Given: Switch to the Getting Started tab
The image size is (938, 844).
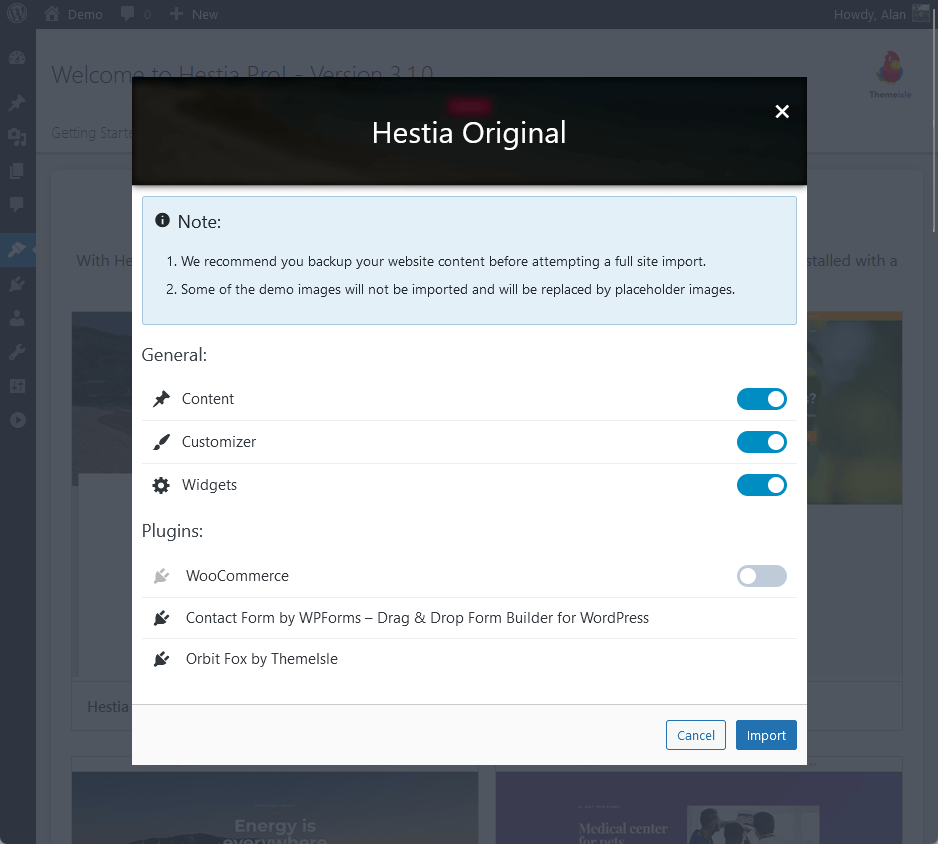Looking at the screenshot, I should tap(91, 133).
